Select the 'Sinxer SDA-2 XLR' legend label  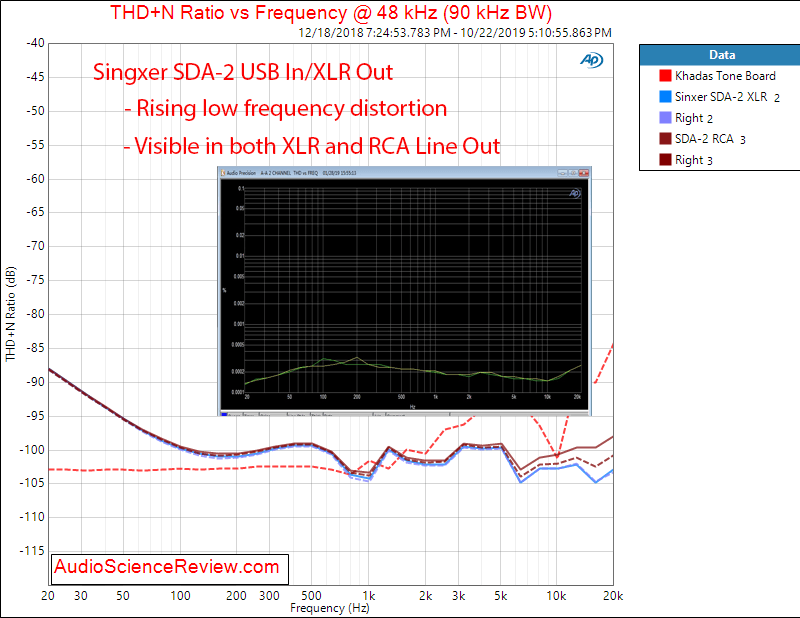coord(721,97)
